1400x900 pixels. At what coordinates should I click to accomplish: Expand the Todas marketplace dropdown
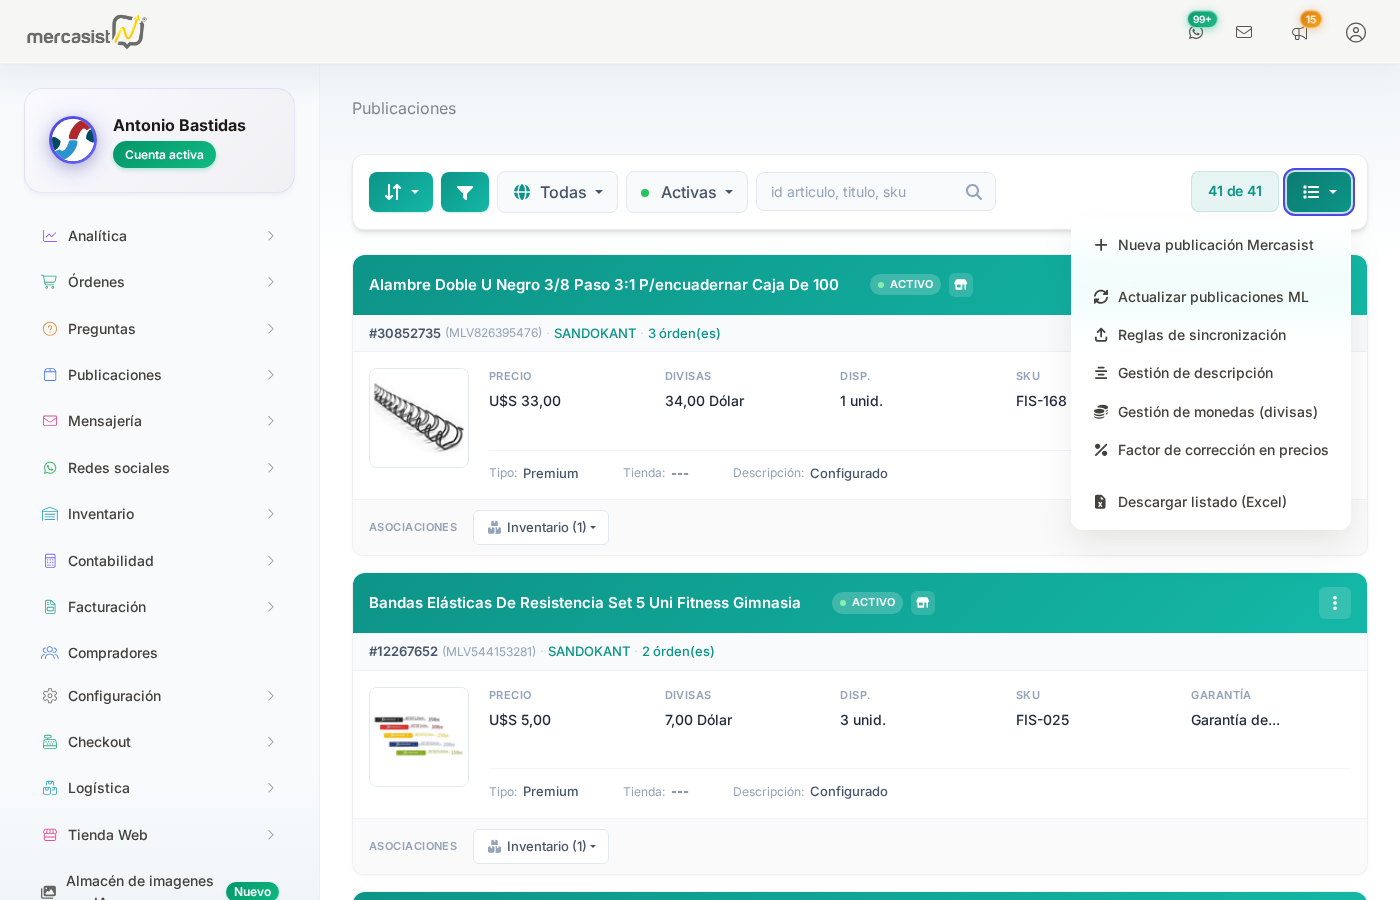(557, 192)
